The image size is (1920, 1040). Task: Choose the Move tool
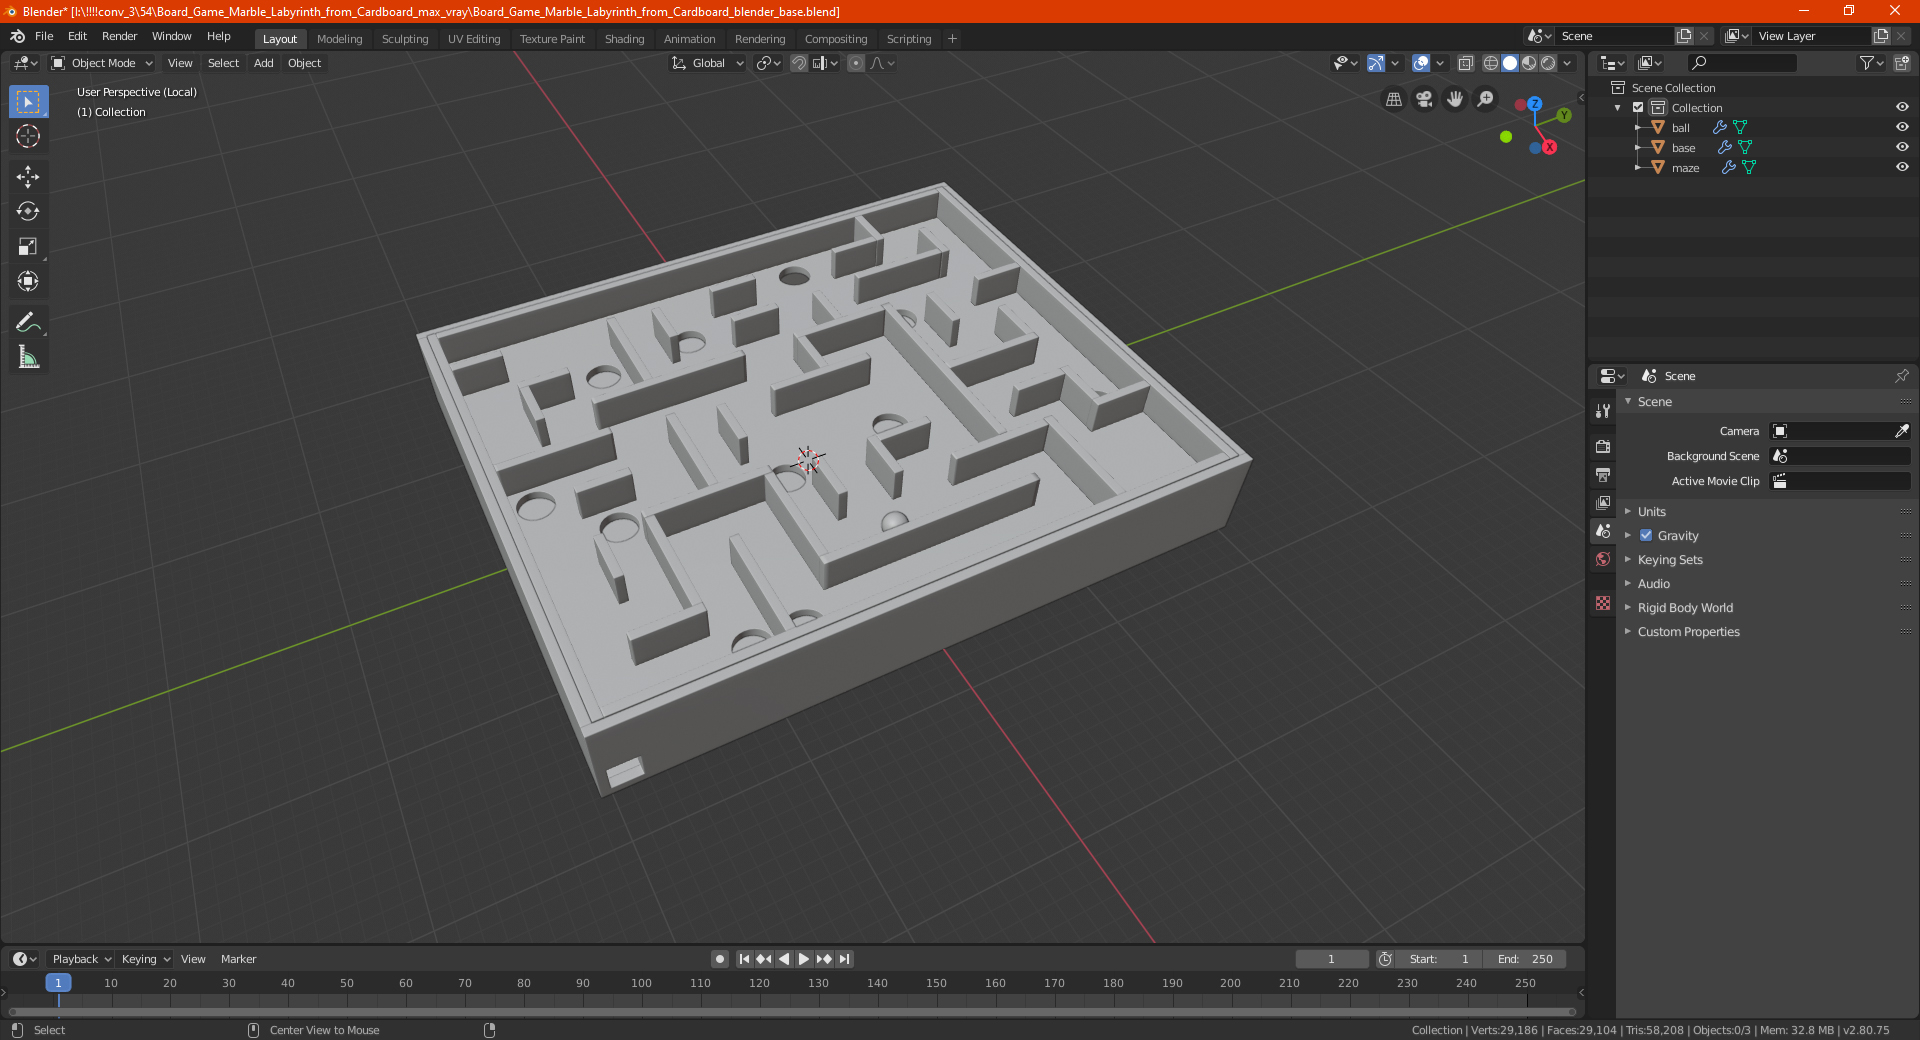click(x=28, y=177)
